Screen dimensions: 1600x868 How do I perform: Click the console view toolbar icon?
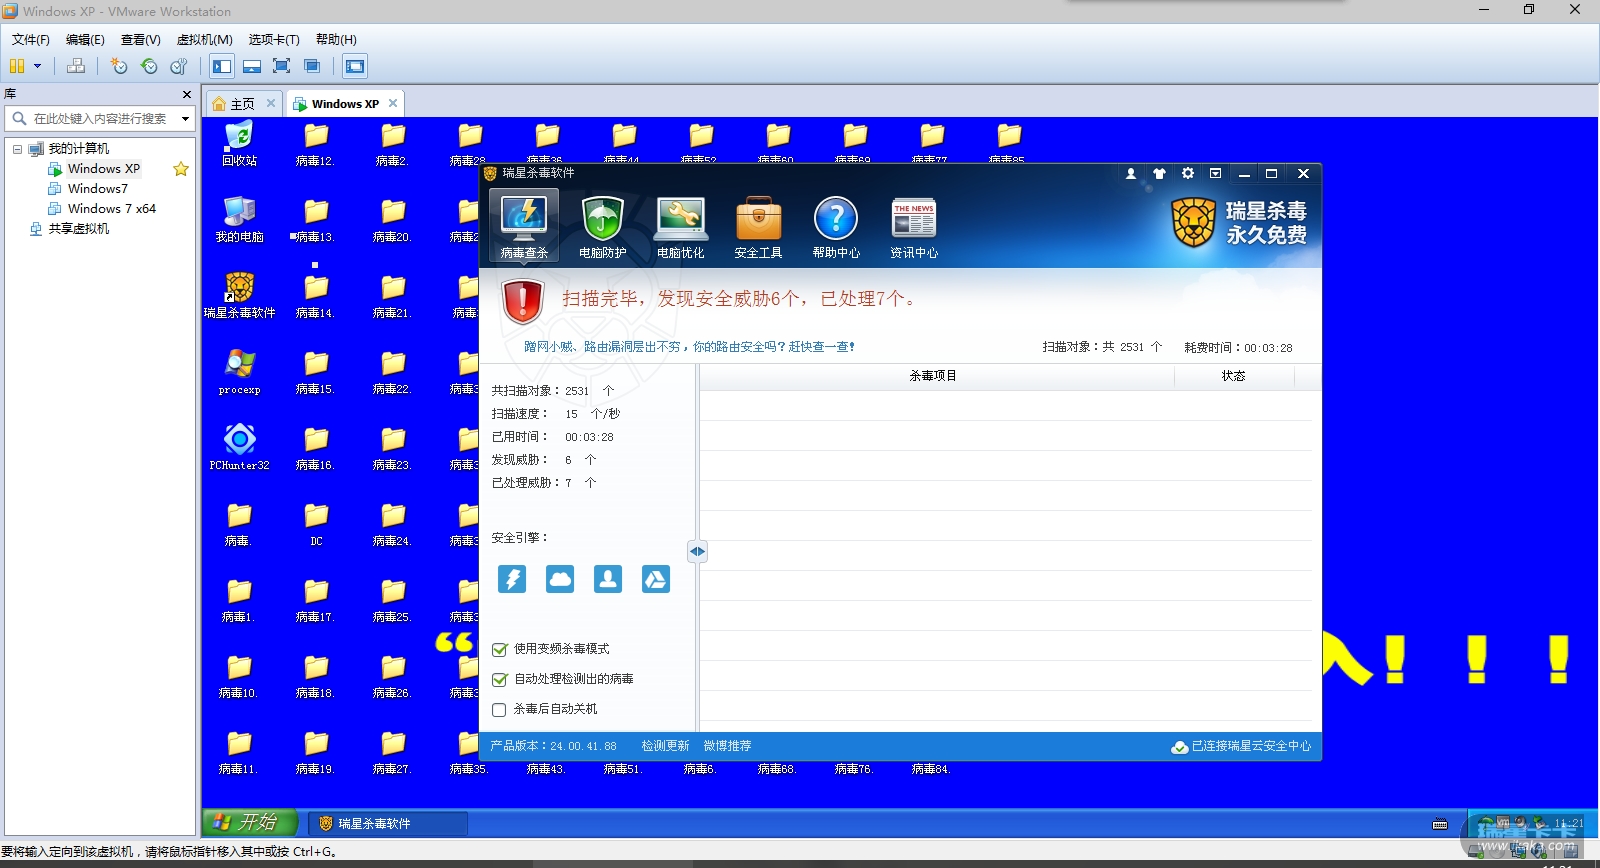coord(355,66)
